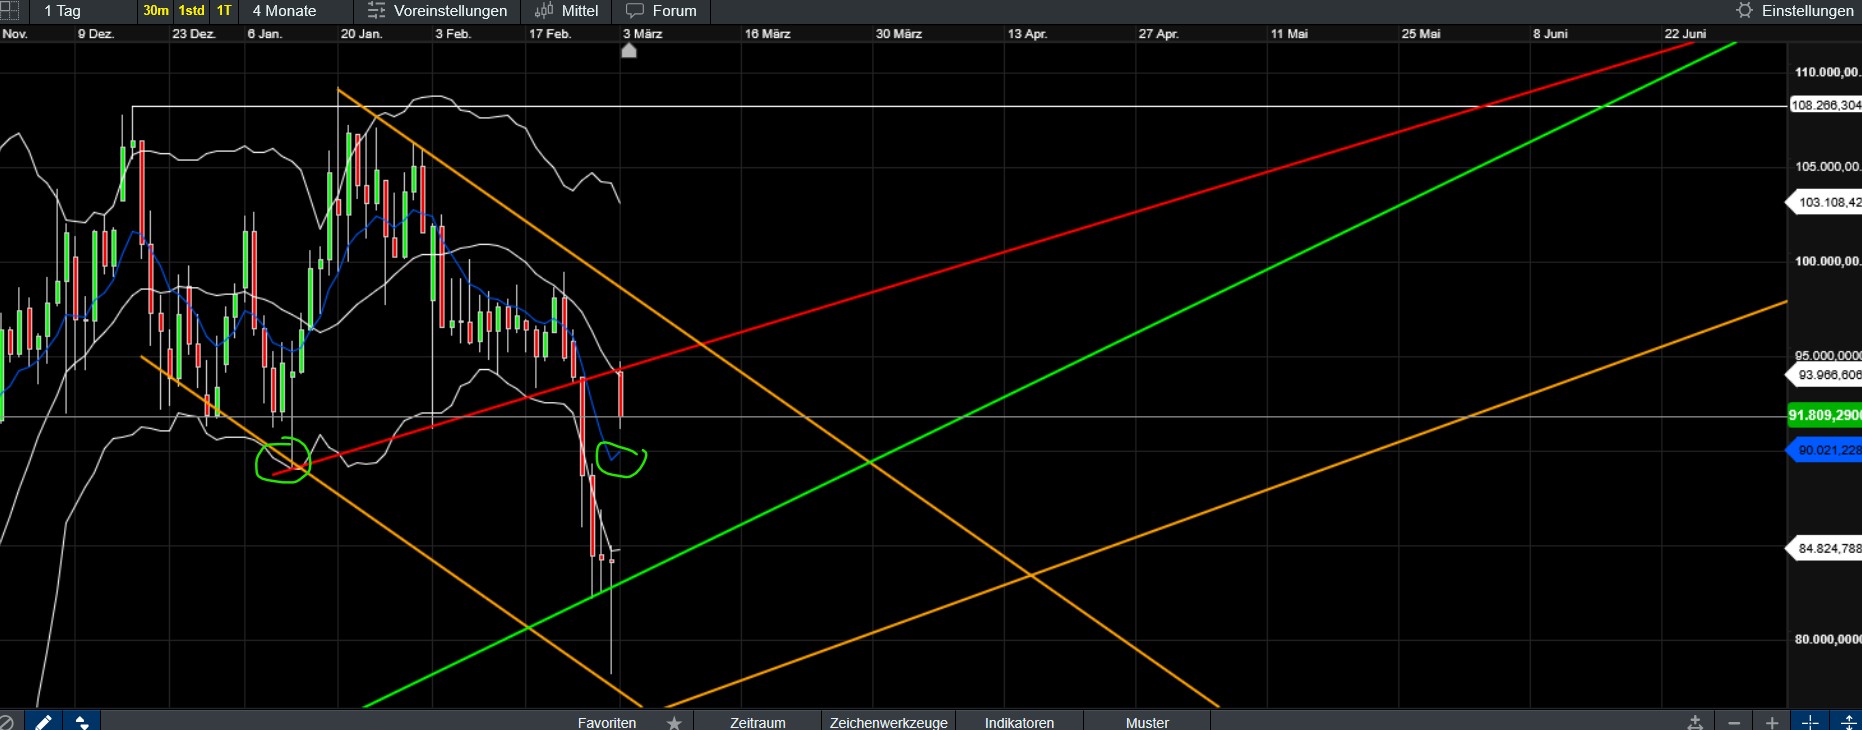Click the horizontal fit-width icon
This screenshot has height=730, width=1862.
pyautogui.click(x=1695, y=722)
